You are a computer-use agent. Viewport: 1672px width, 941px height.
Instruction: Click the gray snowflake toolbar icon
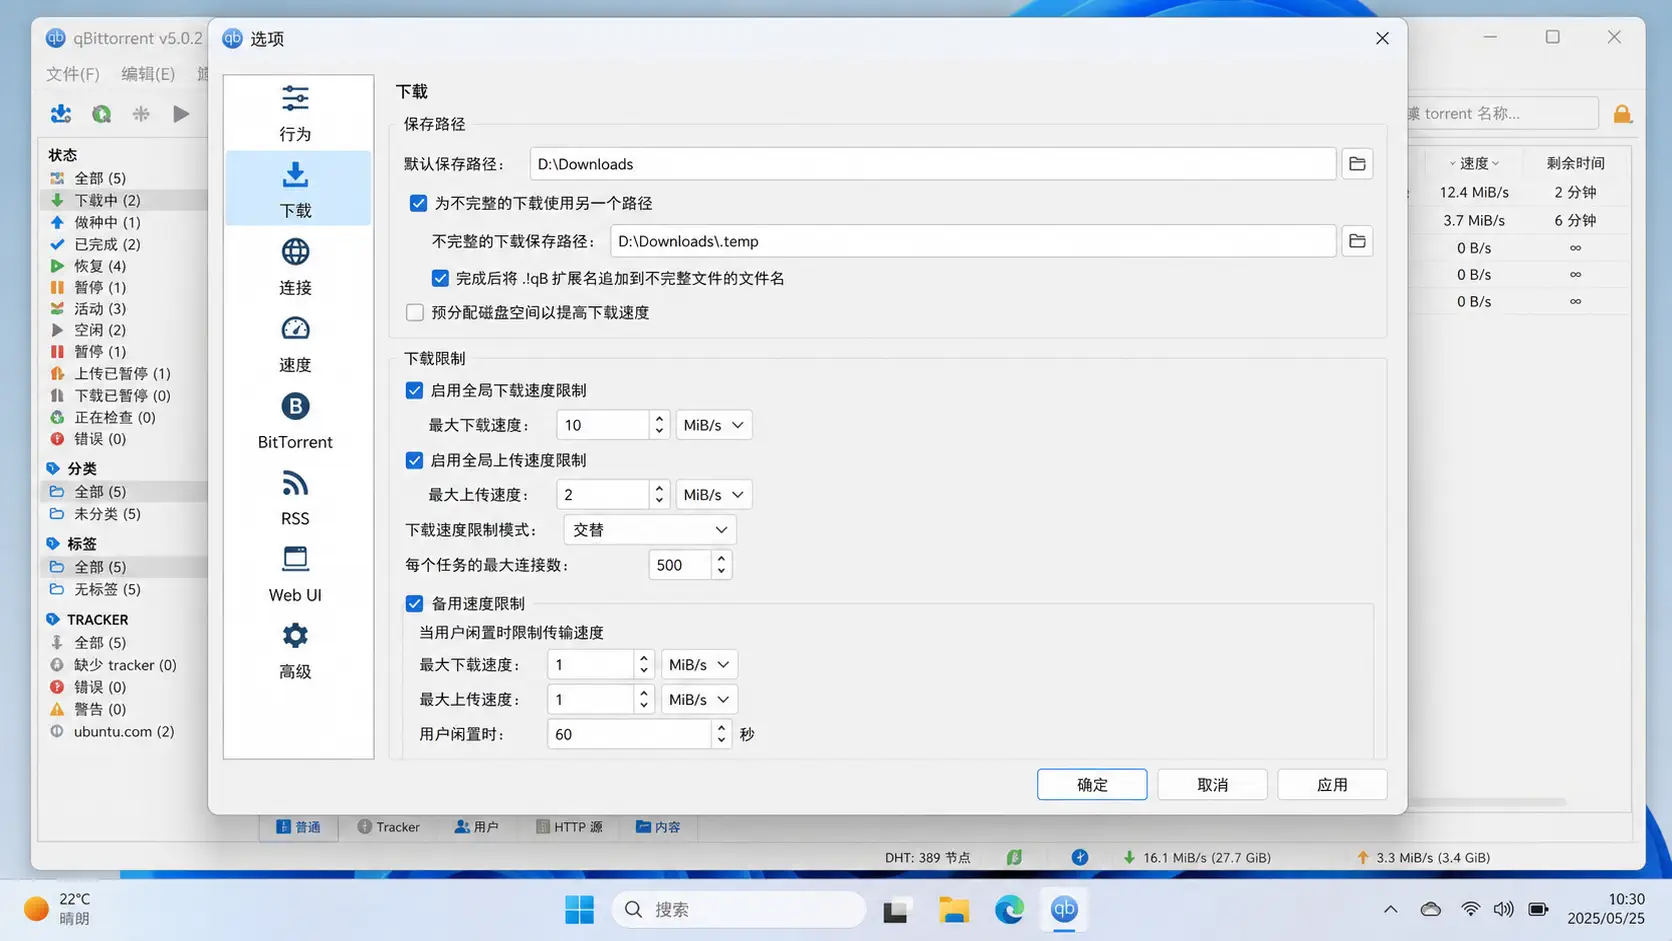pyautogui.click(x=141, y=114)
